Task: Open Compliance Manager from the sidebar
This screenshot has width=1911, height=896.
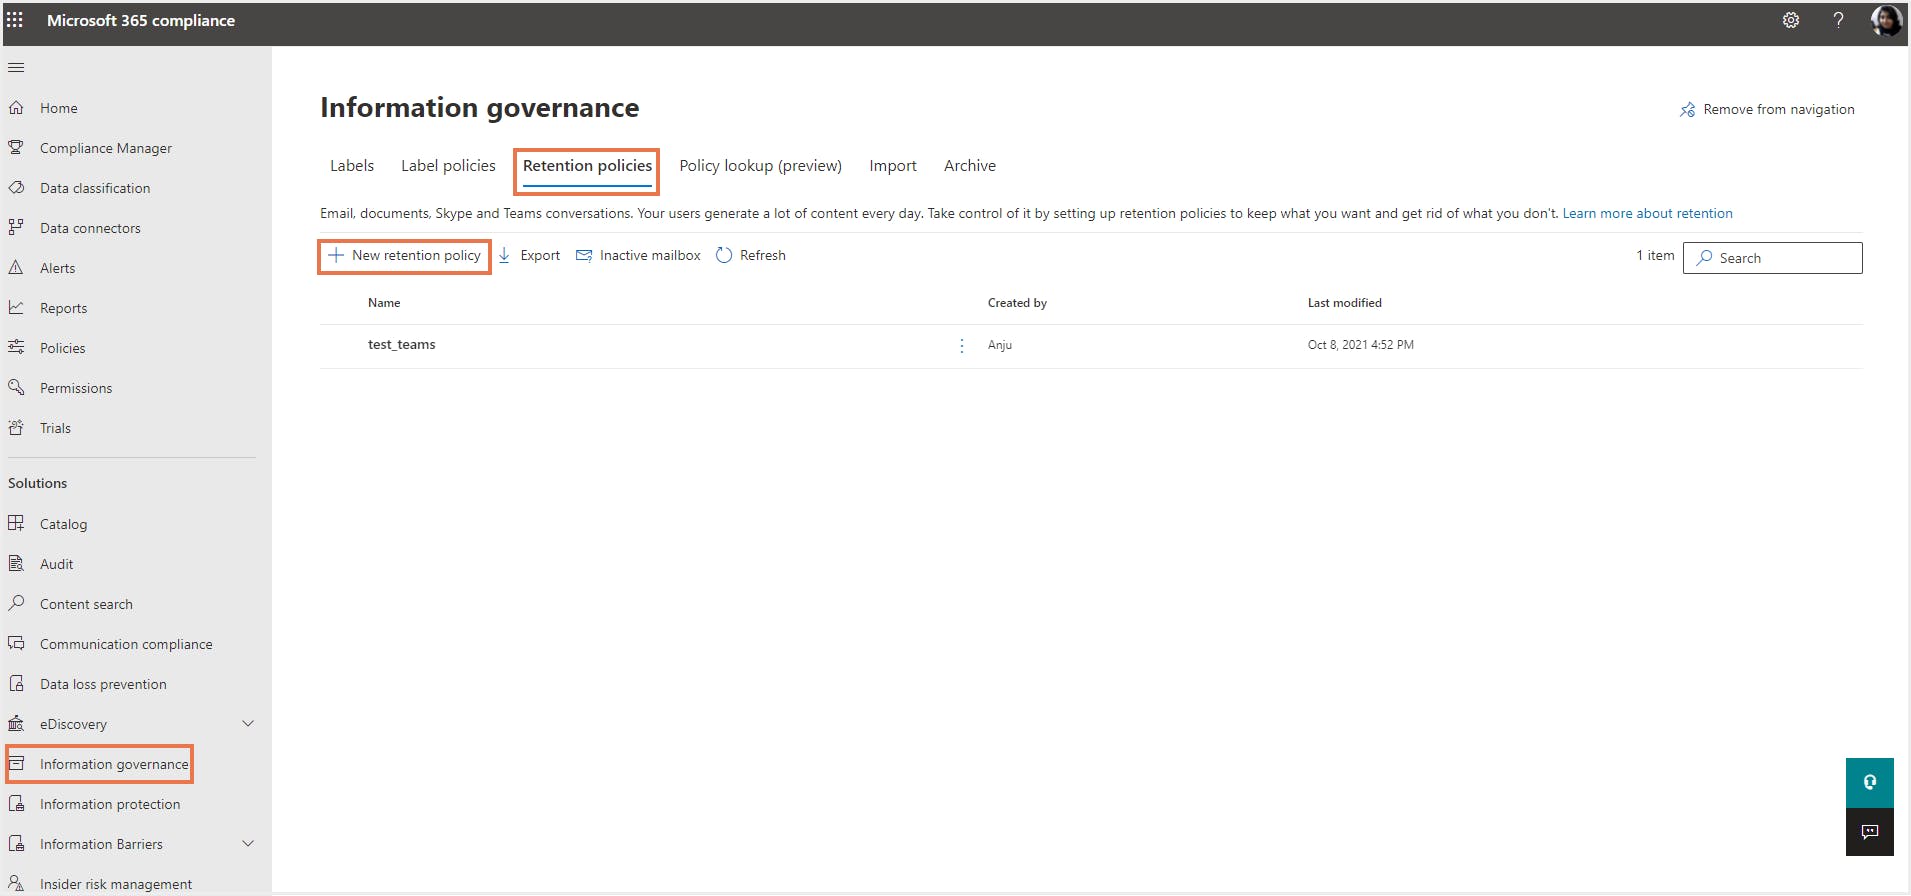Action: click(106, 148)
